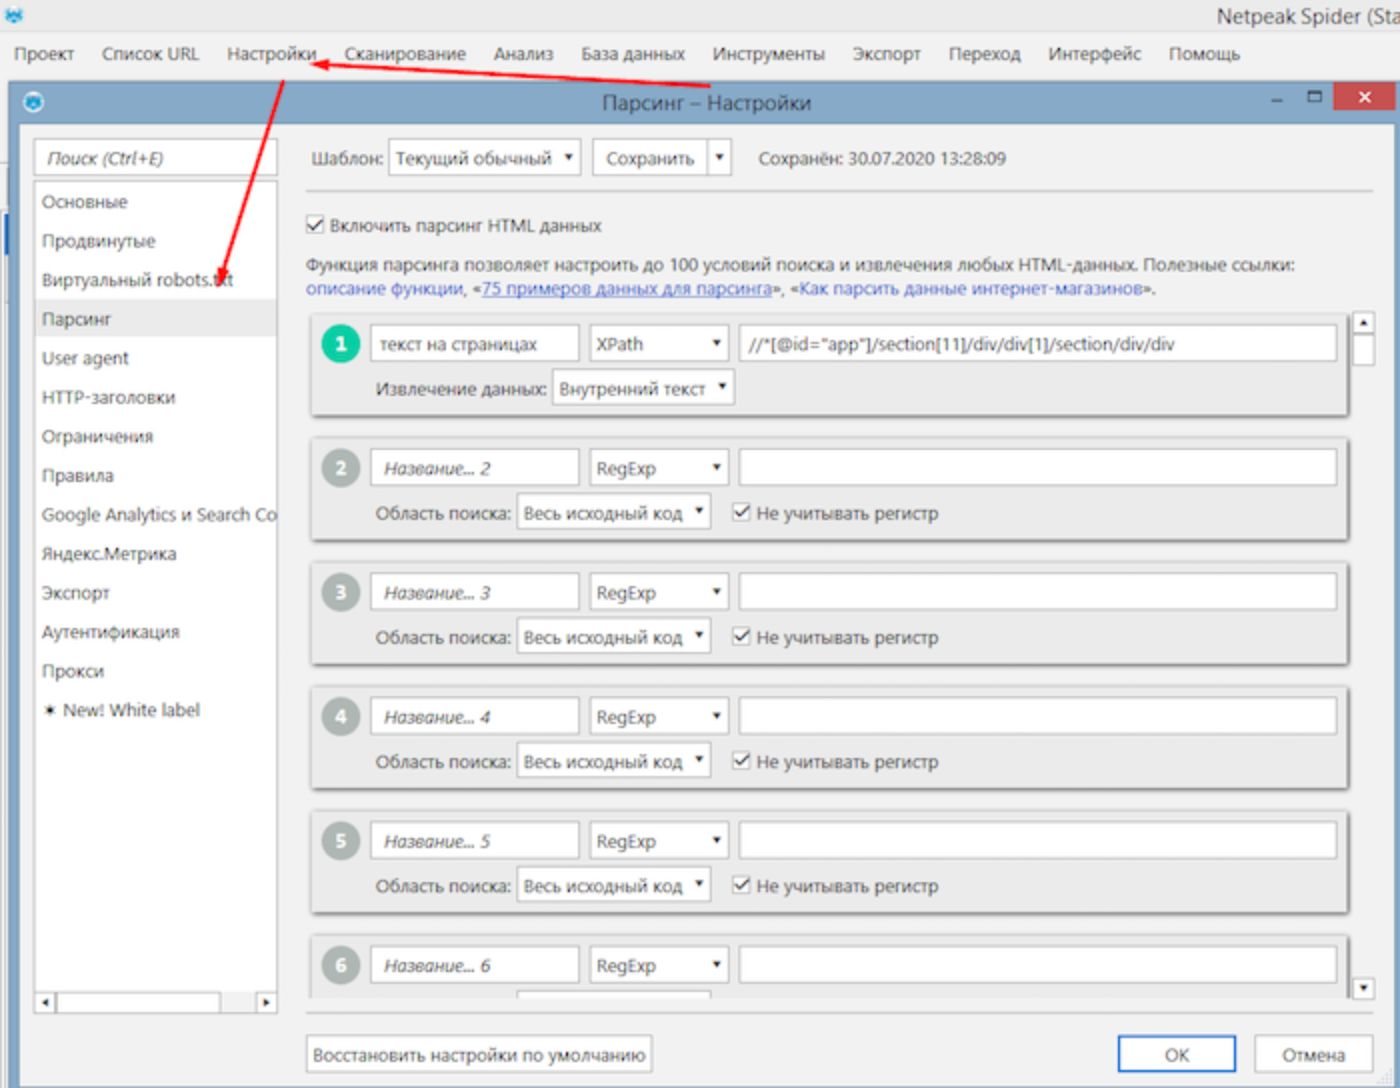Image resolution: width=1400 pixels, height=1088 pixels.
Task: Open XPath type dropdown in condition 1
Action: (x=658, y=344)
